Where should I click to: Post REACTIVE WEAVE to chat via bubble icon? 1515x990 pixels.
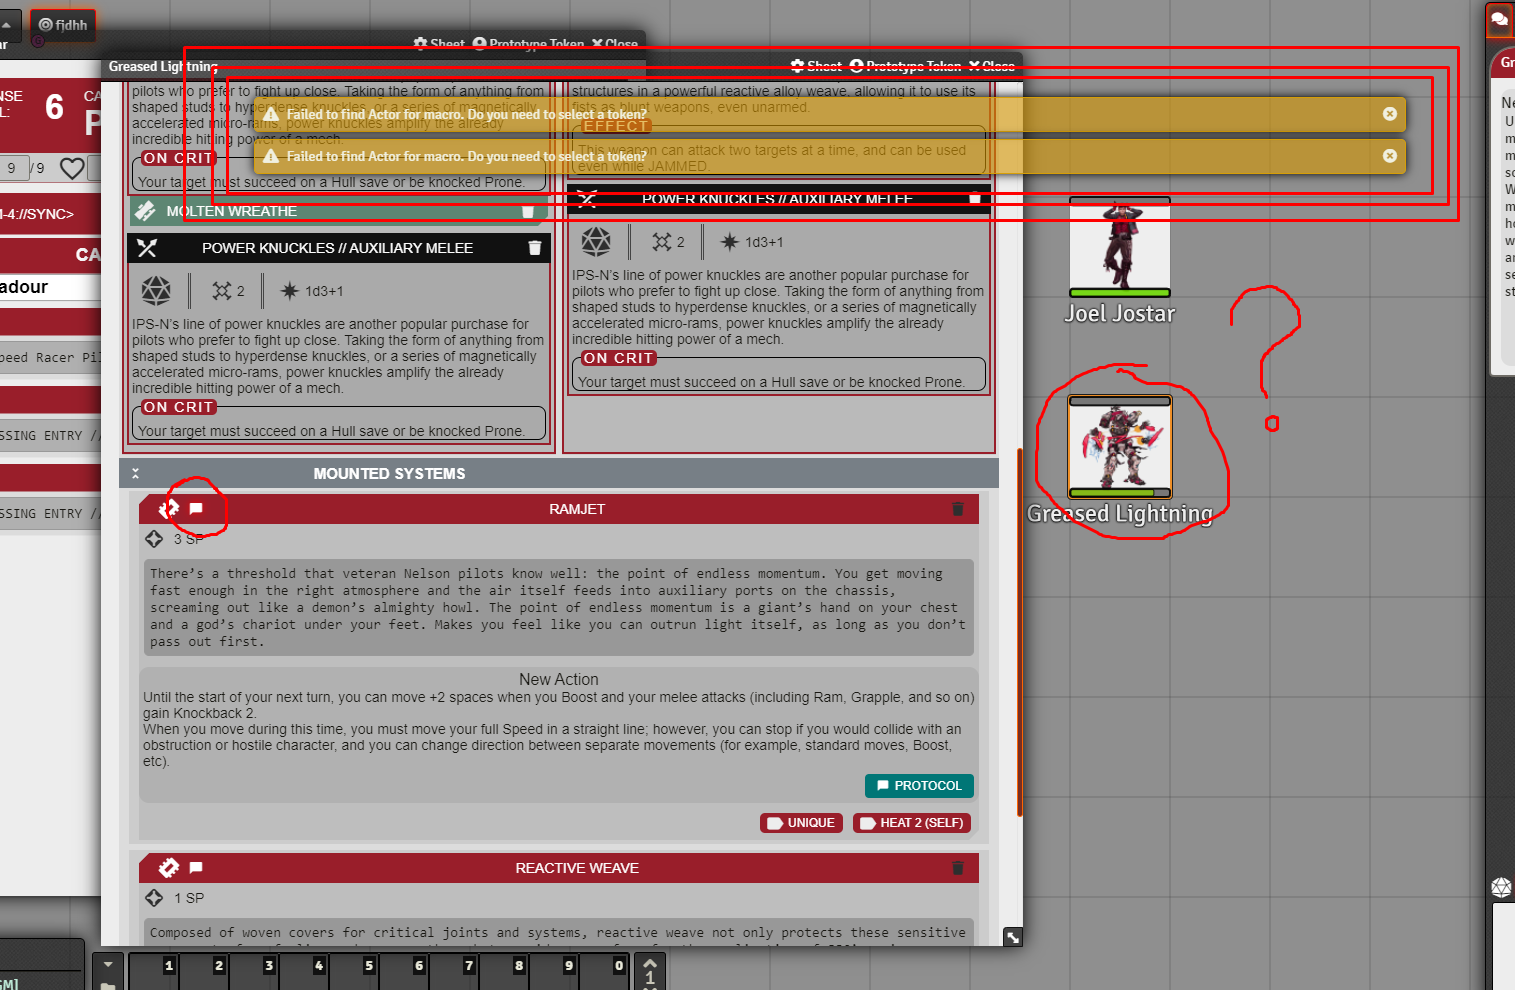[x=196, y=868]
